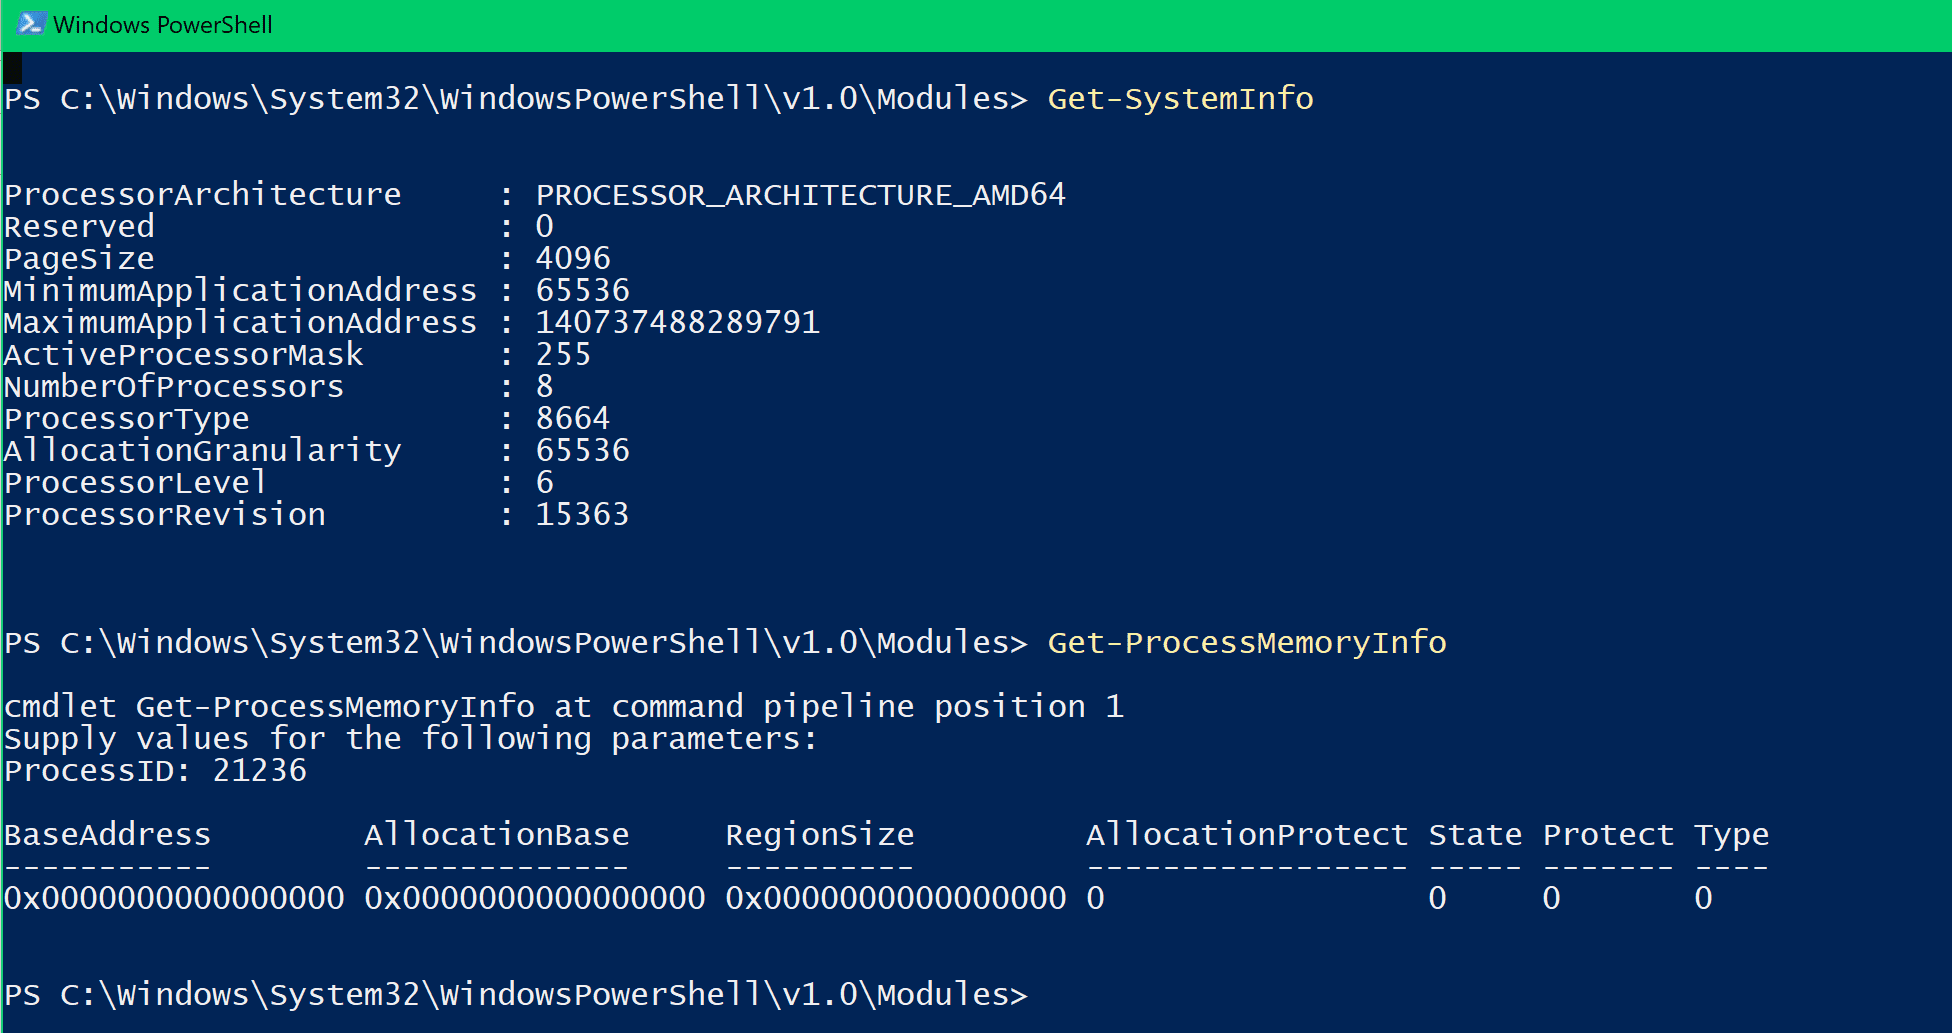Click the ActiveProcessorMask value 255
The width and height of the screenshot is (1952, 1033).
click(564, 354)
